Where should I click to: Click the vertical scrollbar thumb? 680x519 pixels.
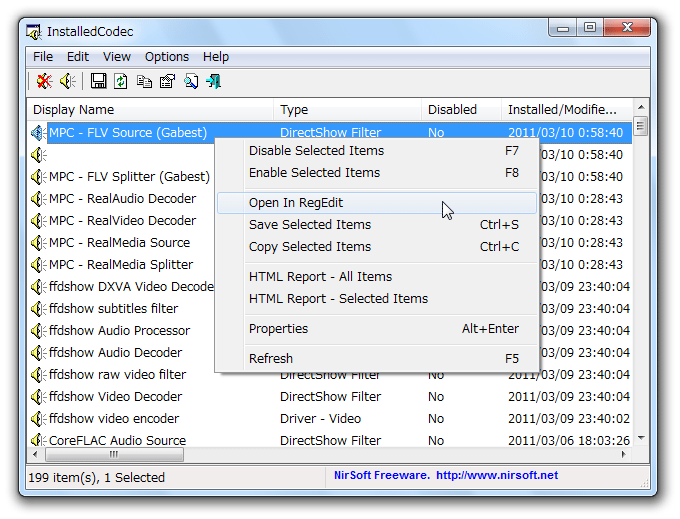tap(641, 126)
